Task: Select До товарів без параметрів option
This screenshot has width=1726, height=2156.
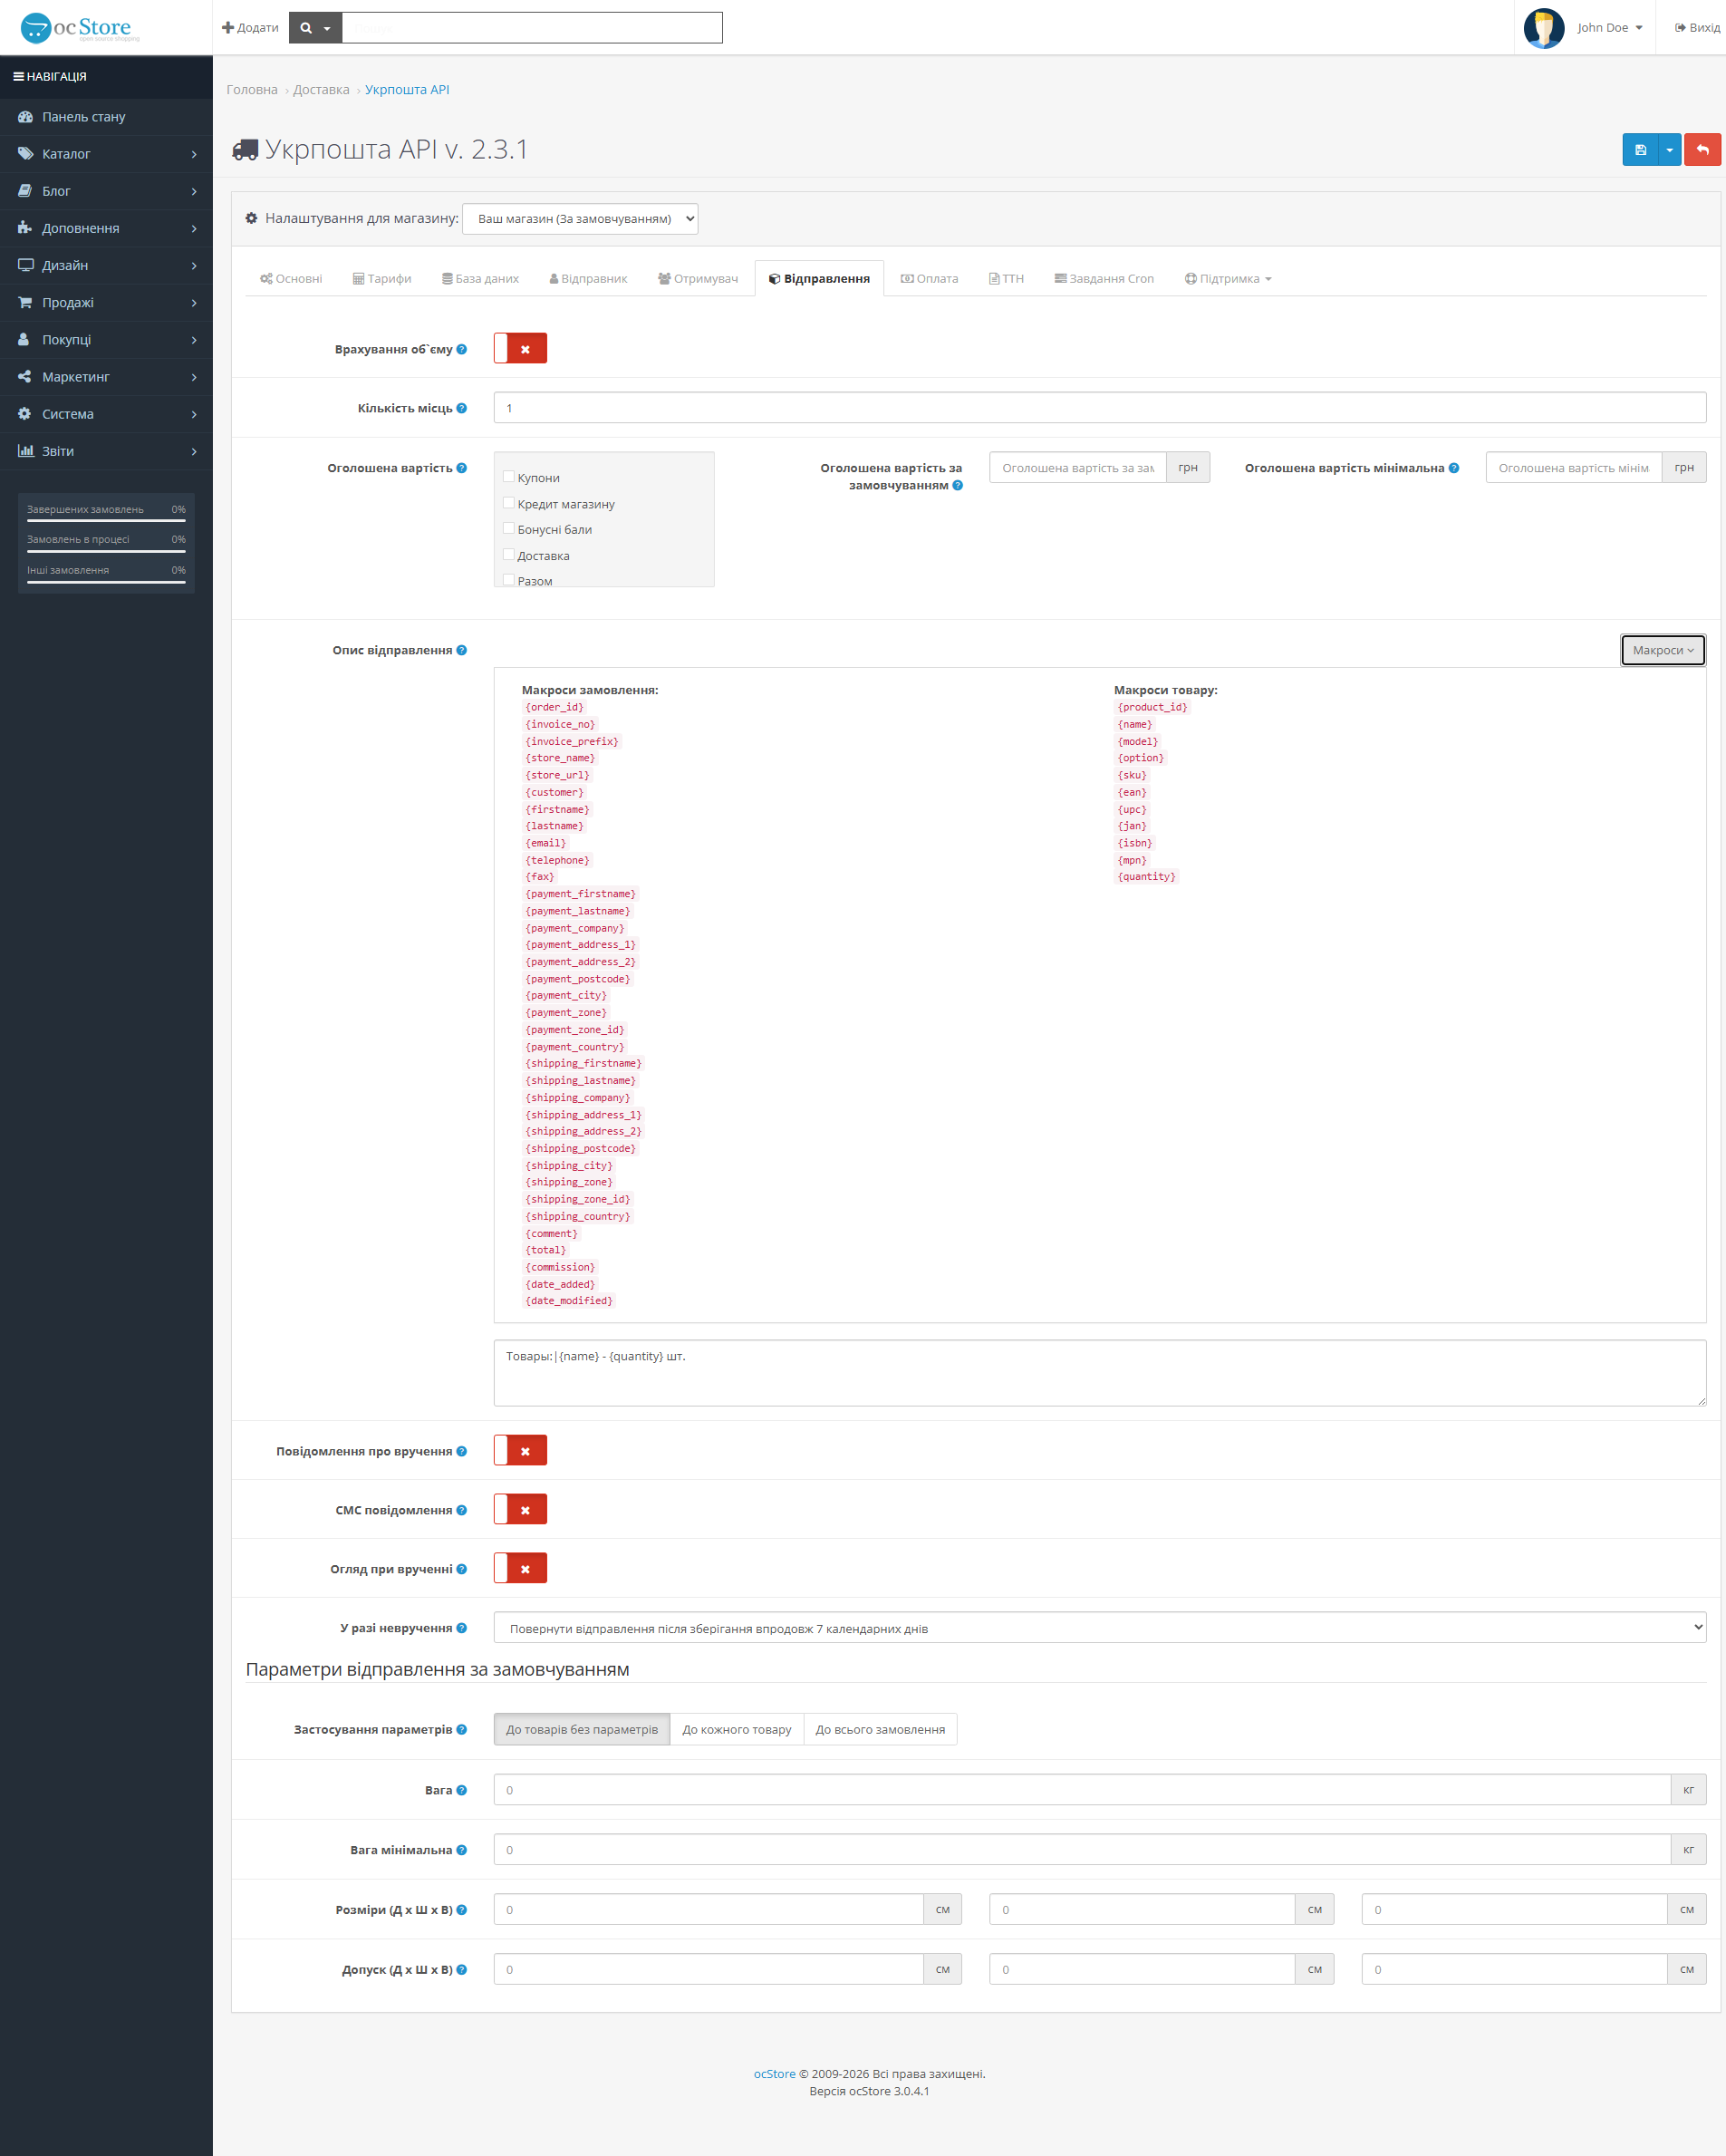Action: [x=582, y=1729]
